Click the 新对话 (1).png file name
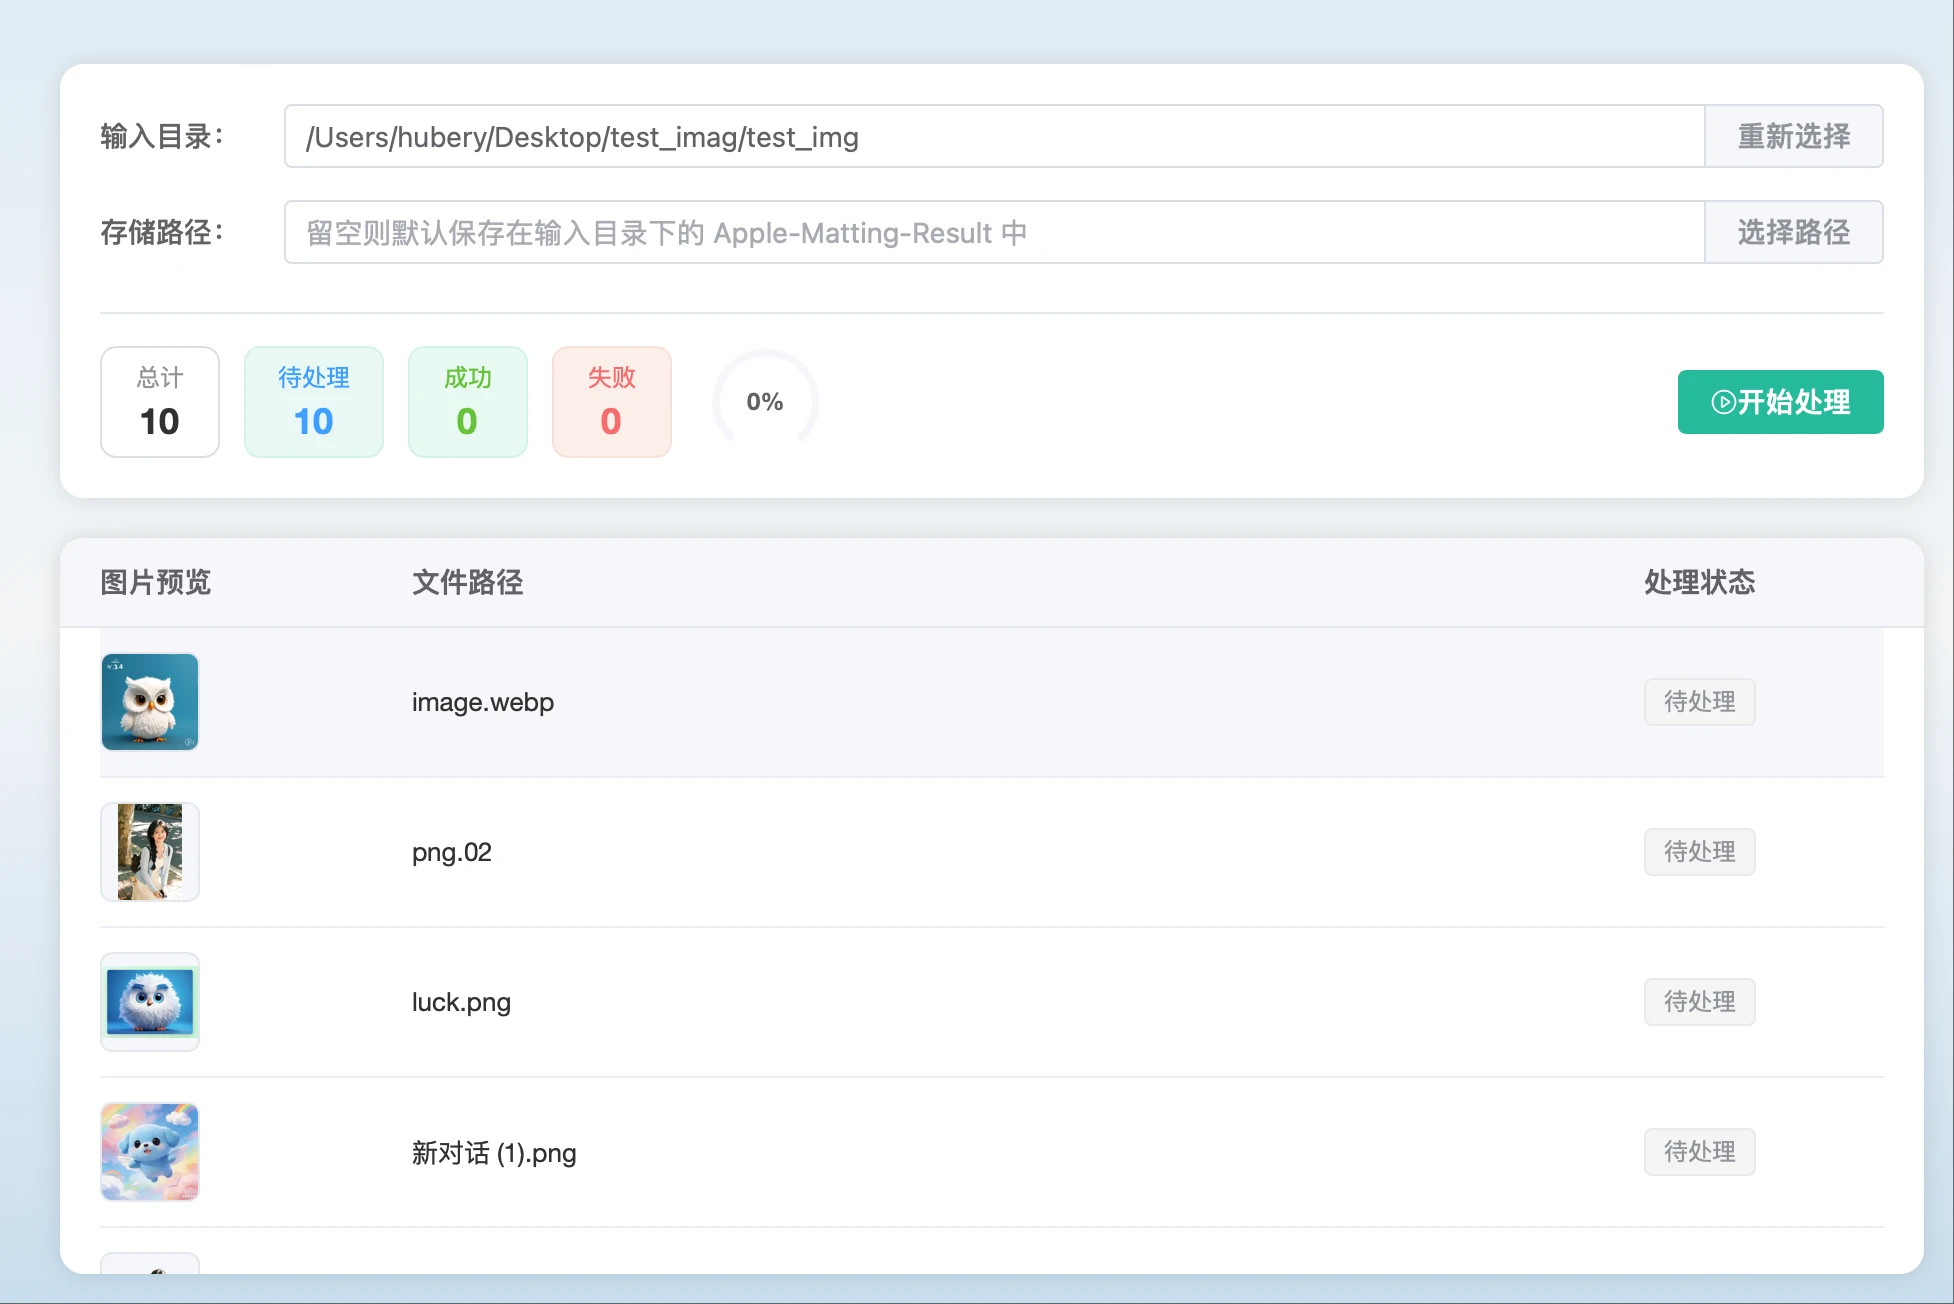This screenshot has width=1954, height=1304. click(494, 1153)
